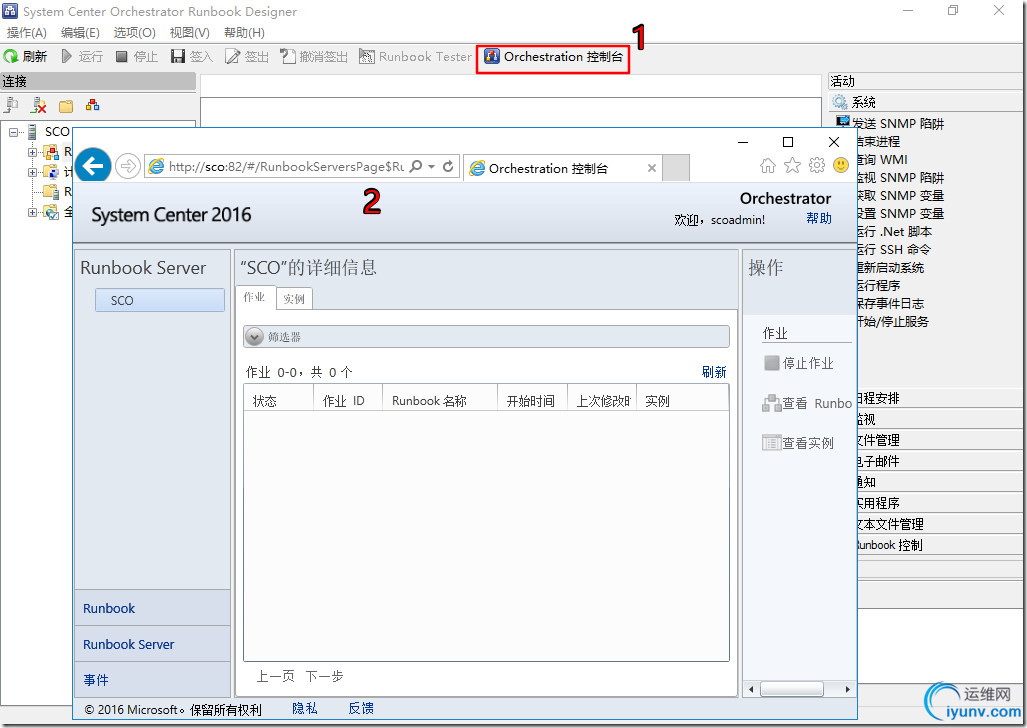Open the 帮助(H) menu
This screenshot has width=1027, height=728.
pyautogui.click(x=244, y=33)
